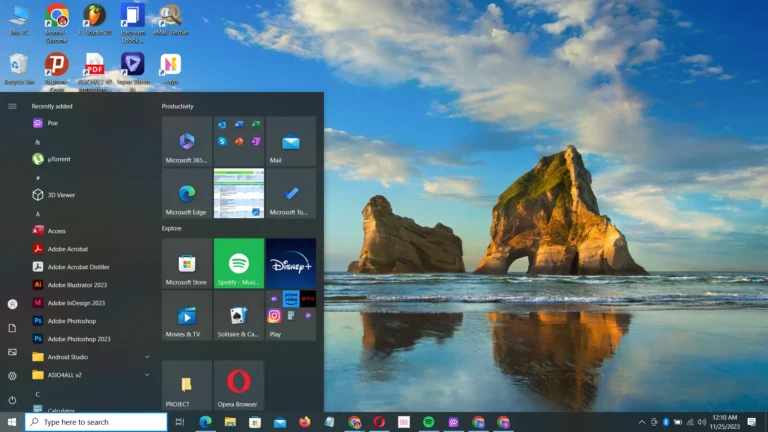Open Edge from the taskbar
The image size is (768, 432).
pyautogui.click(x=205, y=422)
